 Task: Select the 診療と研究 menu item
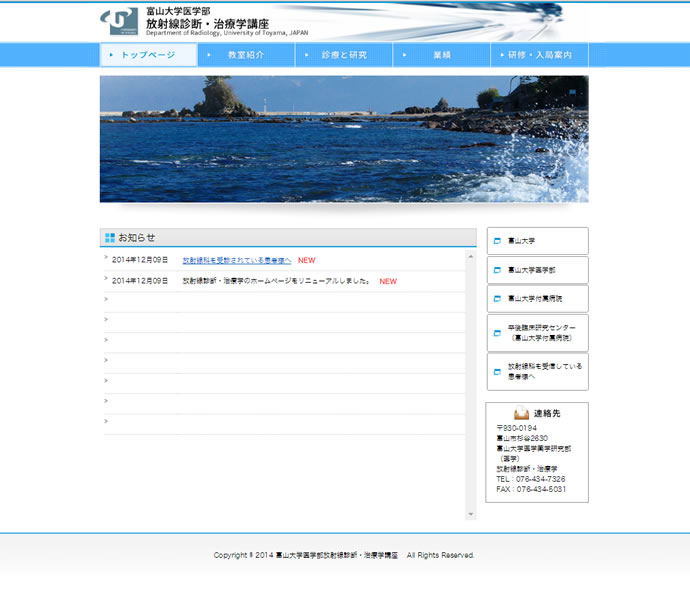[344, 55]
